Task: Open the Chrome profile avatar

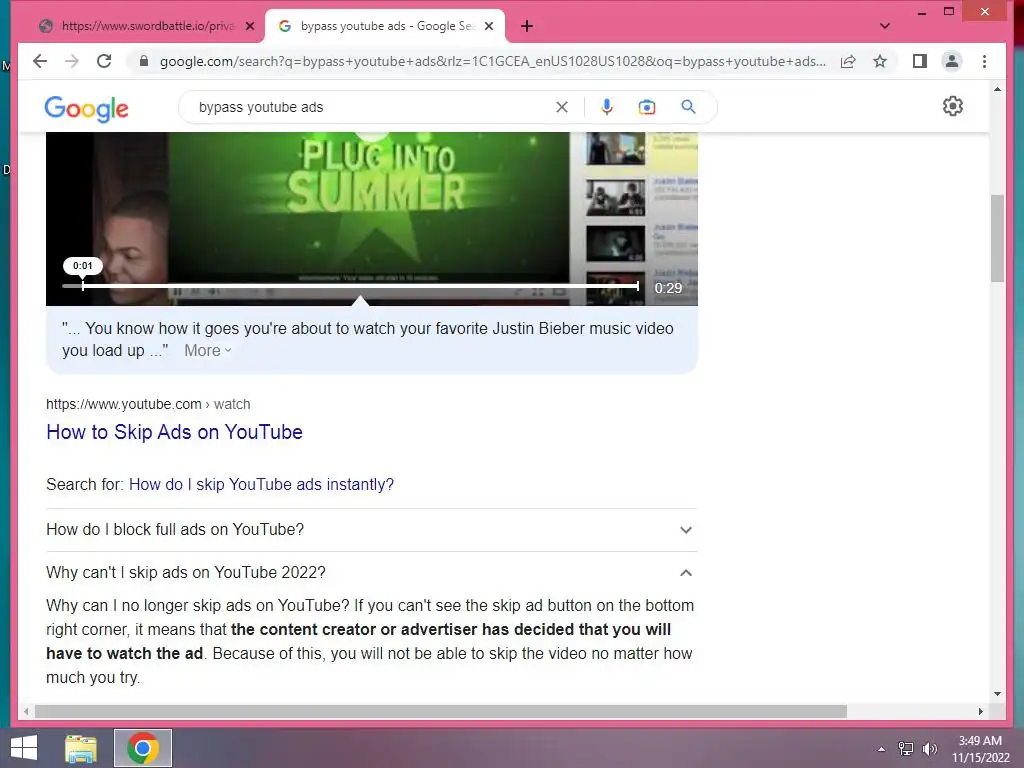Action: (952, 61)
